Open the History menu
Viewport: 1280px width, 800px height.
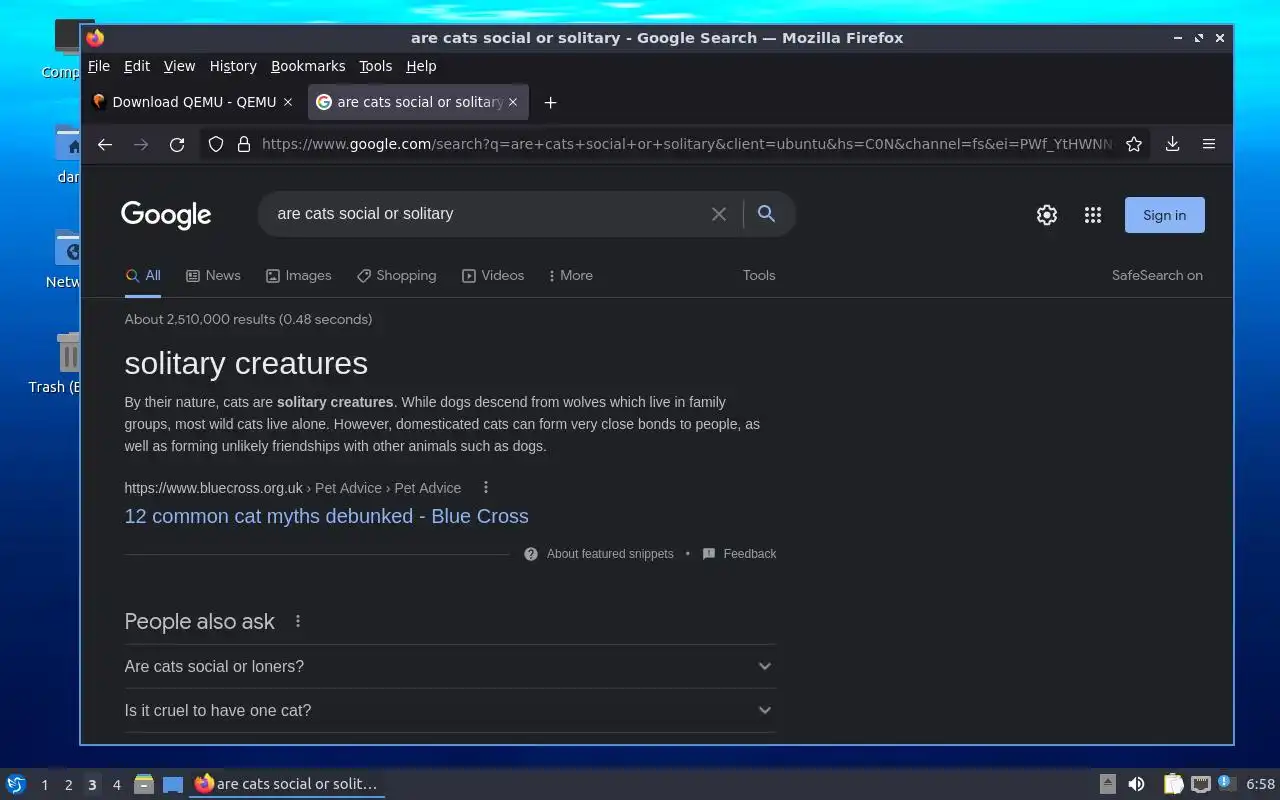click(233, 66)
